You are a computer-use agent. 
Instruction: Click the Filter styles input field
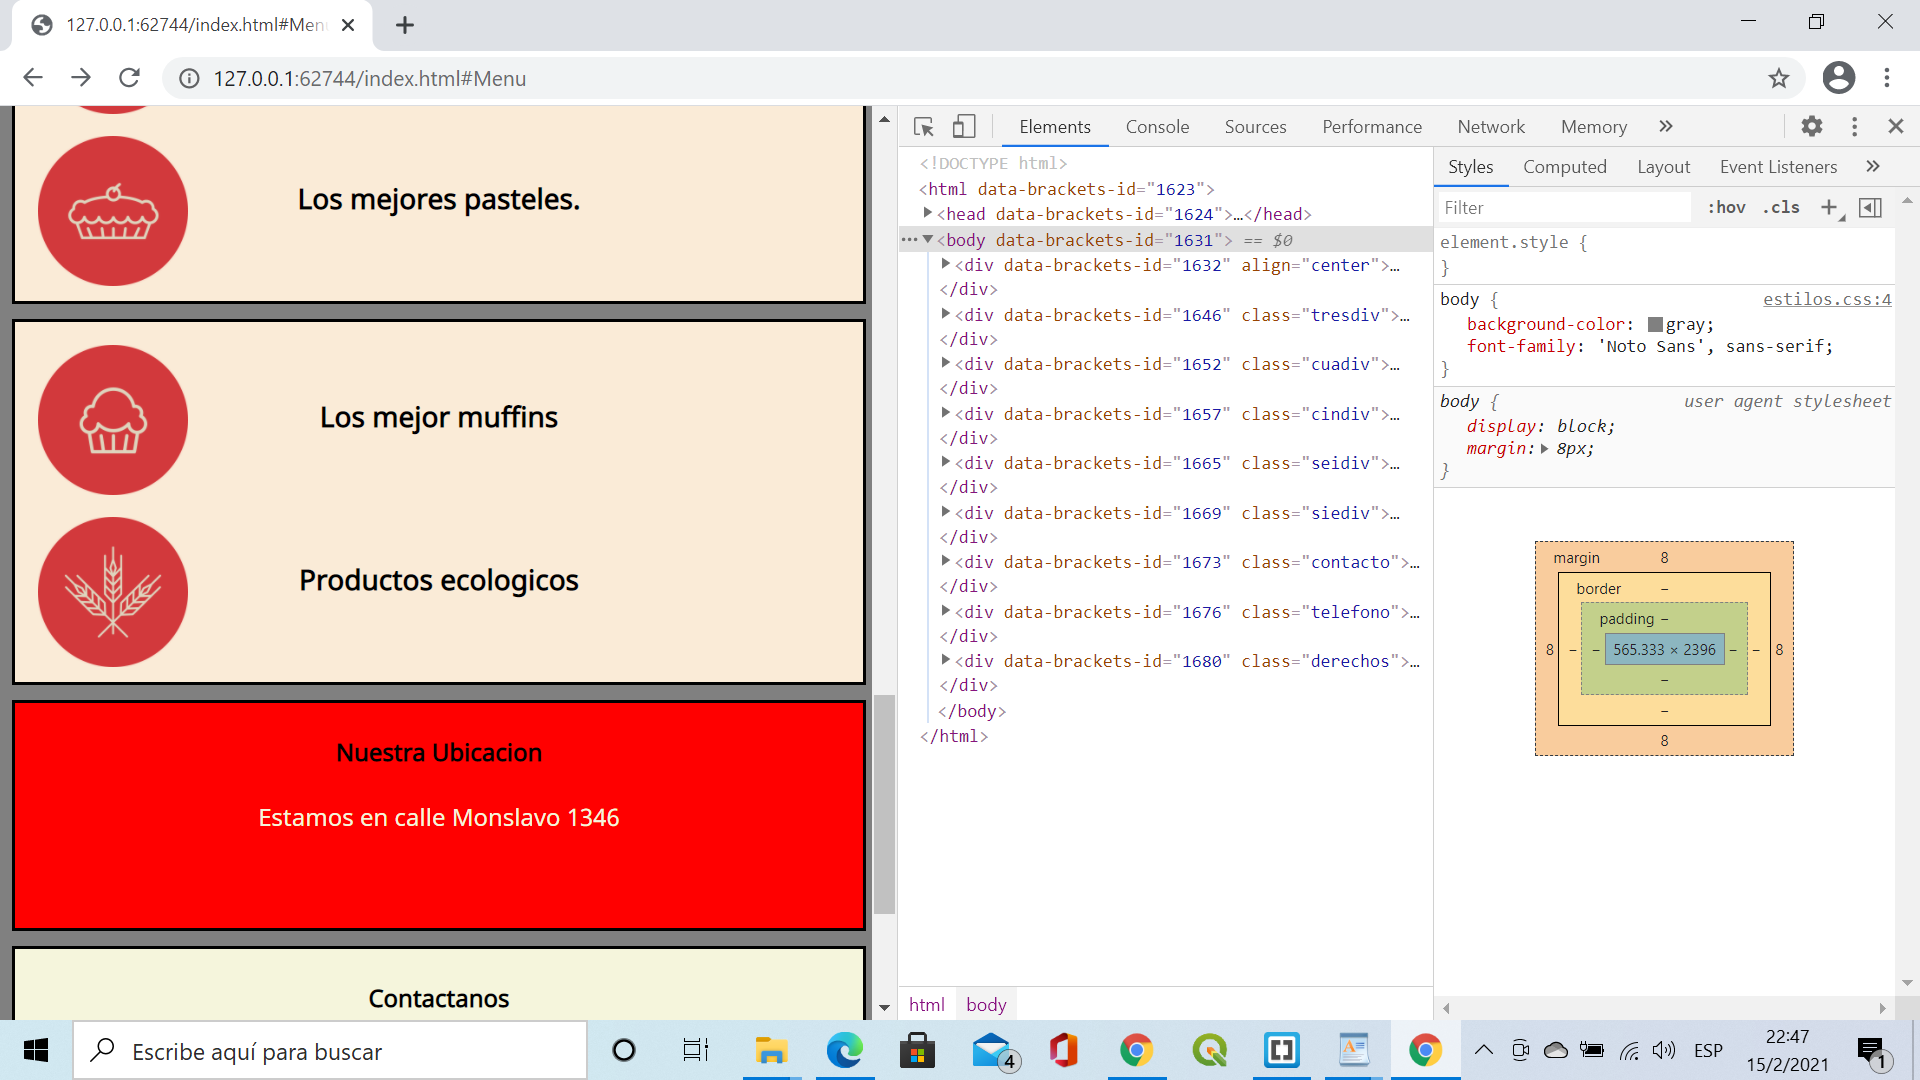1565,208
